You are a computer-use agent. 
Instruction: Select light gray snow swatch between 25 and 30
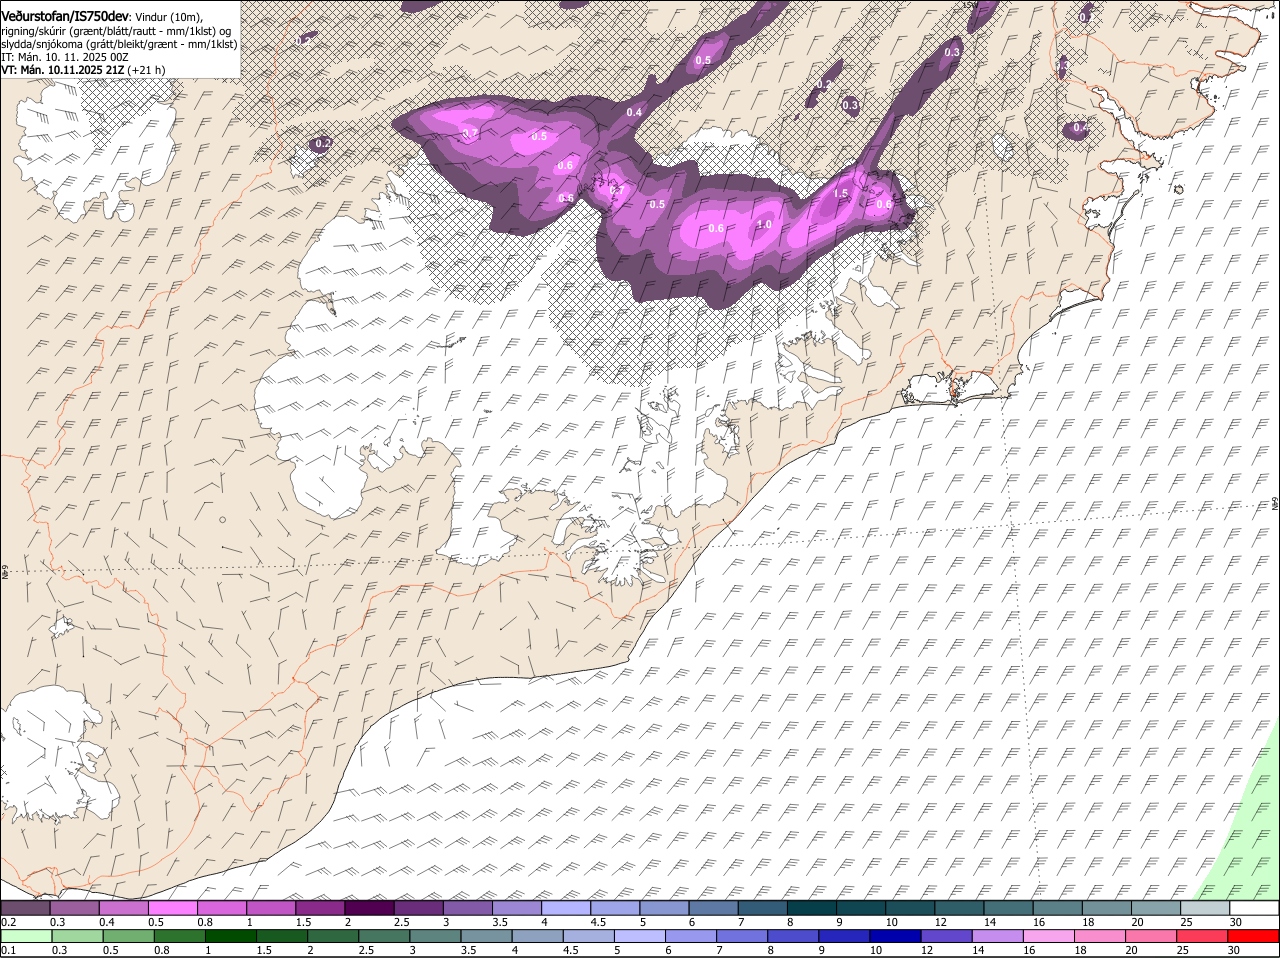[1205, 908]
